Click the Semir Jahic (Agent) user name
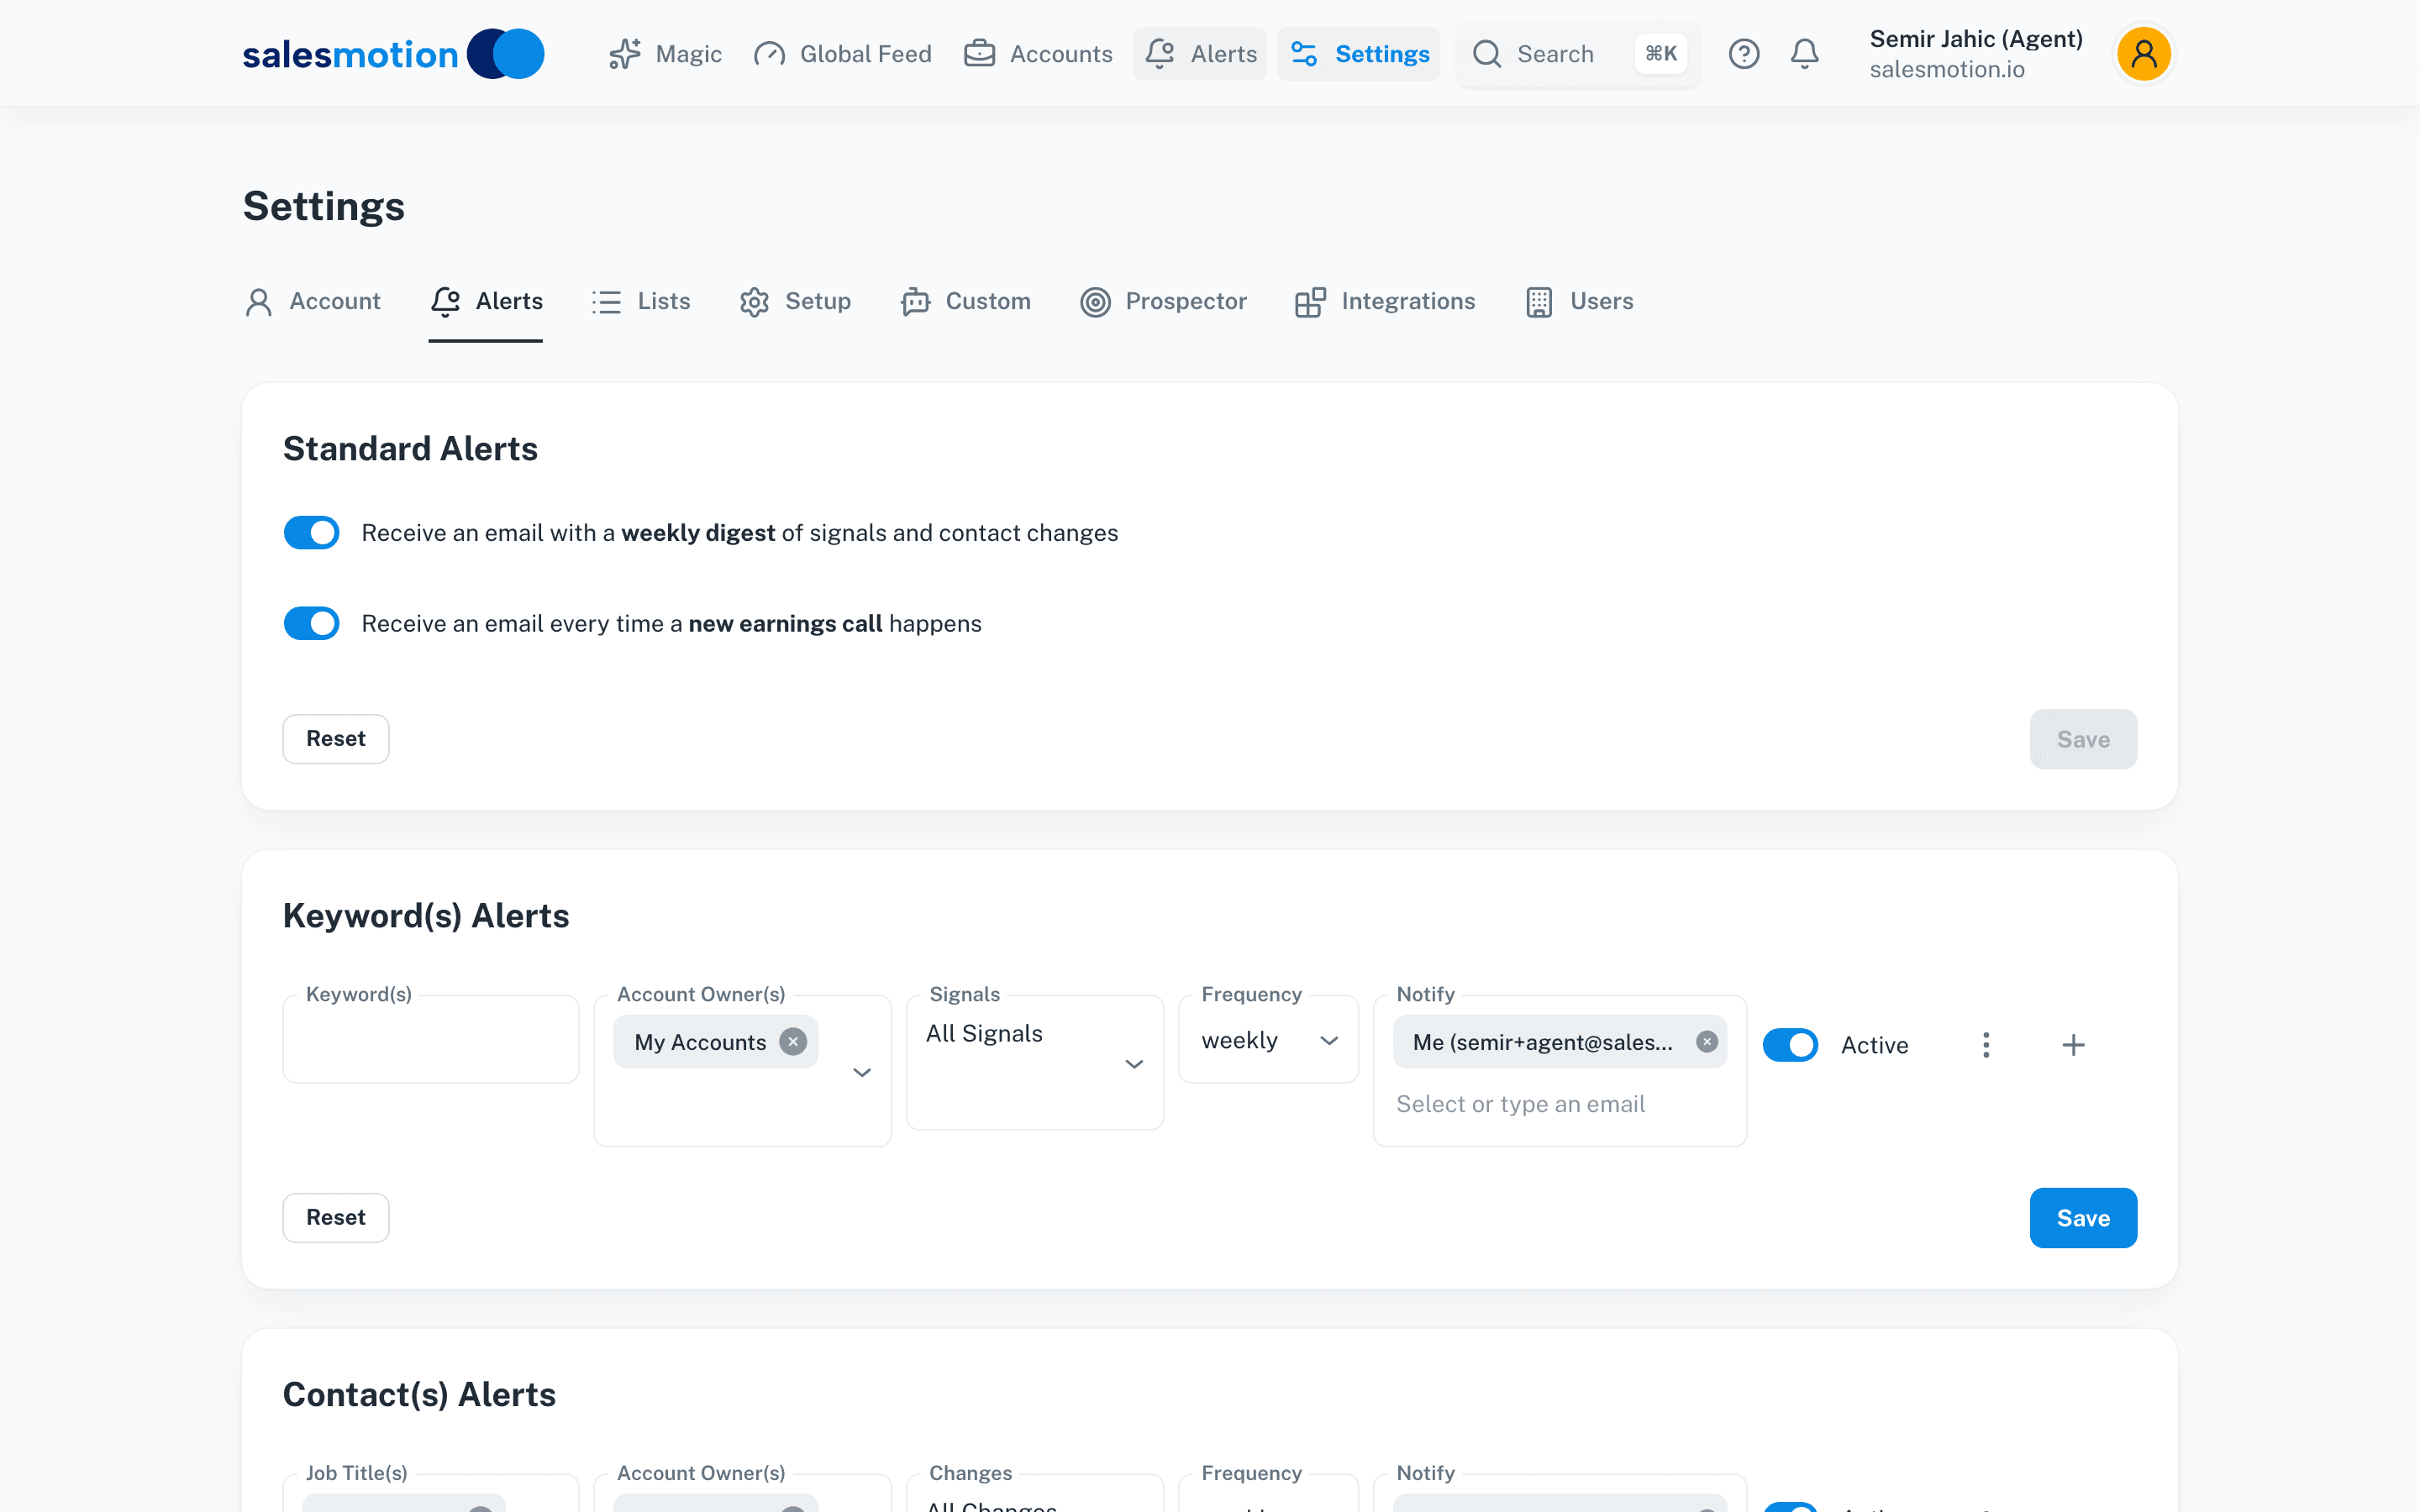 [x=1976, y=39]
